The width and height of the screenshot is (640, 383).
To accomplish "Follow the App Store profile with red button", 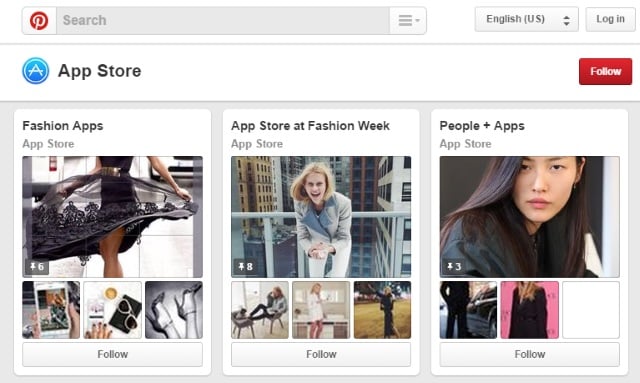I will 605,71.
